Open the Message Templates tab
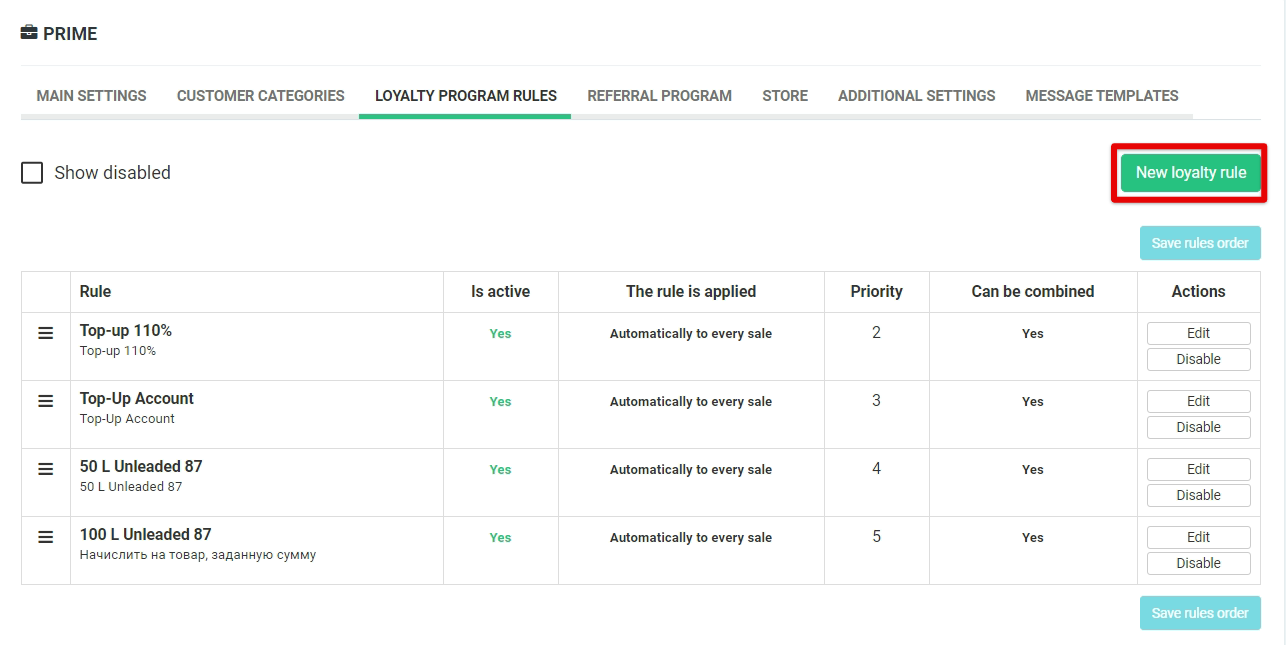 pyautogui.click(x=1101, y=96)
